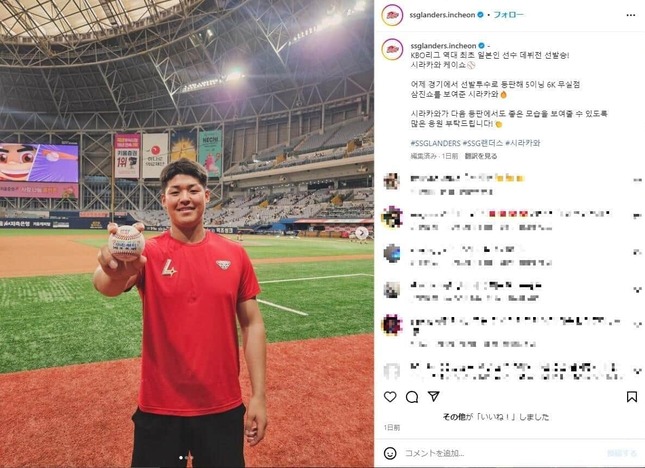The width and height of the screenshot is (645, 468).
Task: Open comments with the speech bubble icon
Action: (412, 397)
